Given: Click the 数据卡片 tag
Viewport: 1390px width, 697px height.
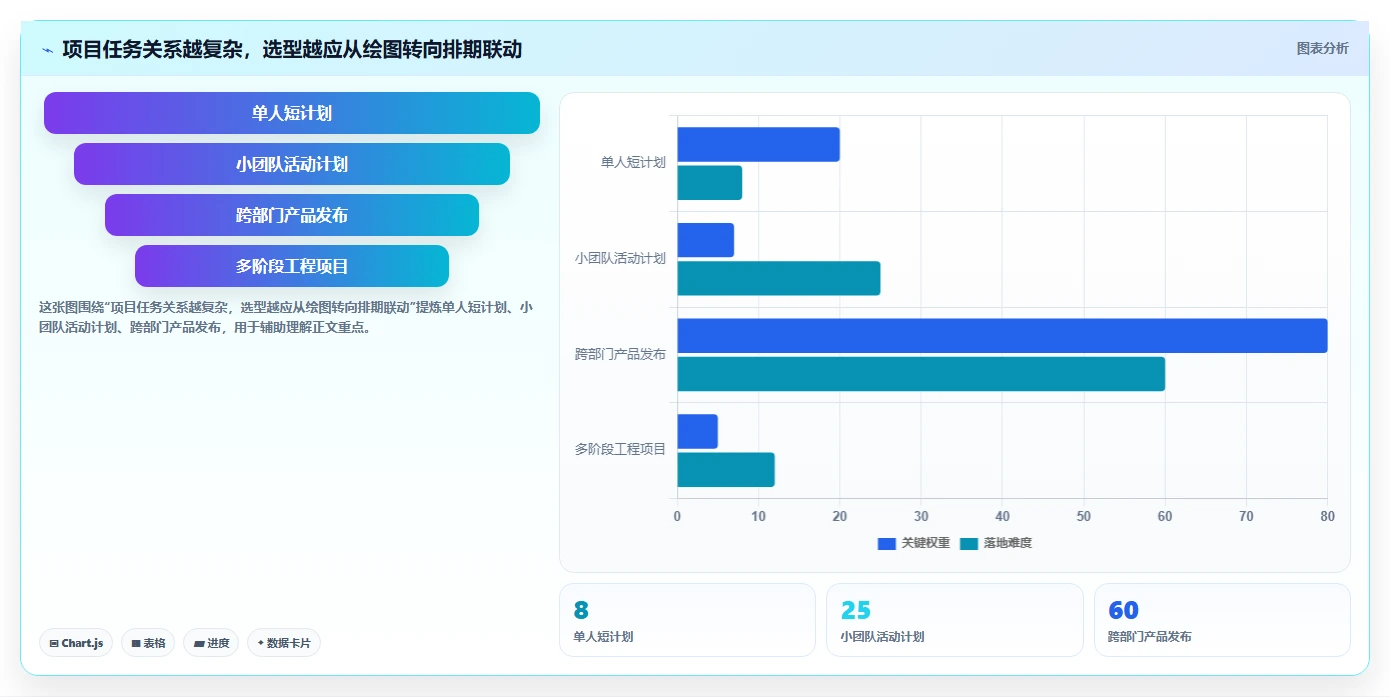Looking at the screenshot, I should 284,643.
